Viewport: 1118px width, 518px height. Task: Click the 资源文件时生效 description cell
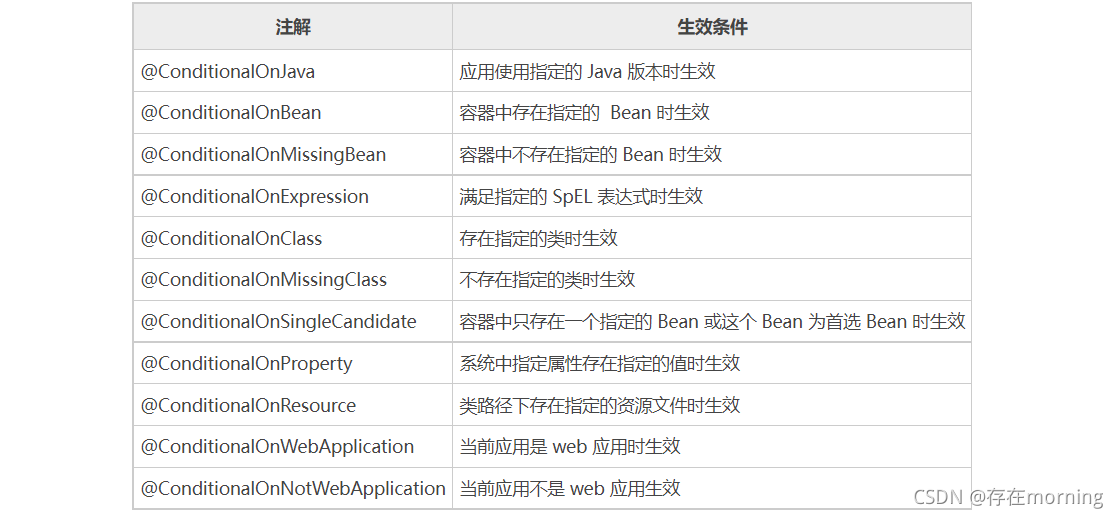point(600,406)
